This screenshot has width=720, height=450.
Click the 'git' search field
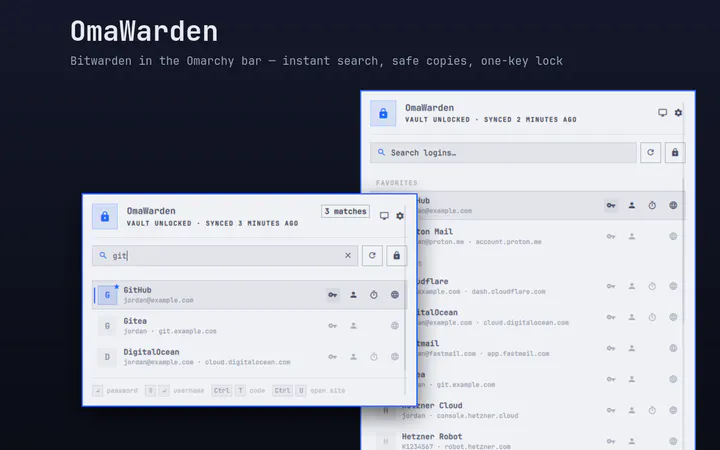pos(225,255)
